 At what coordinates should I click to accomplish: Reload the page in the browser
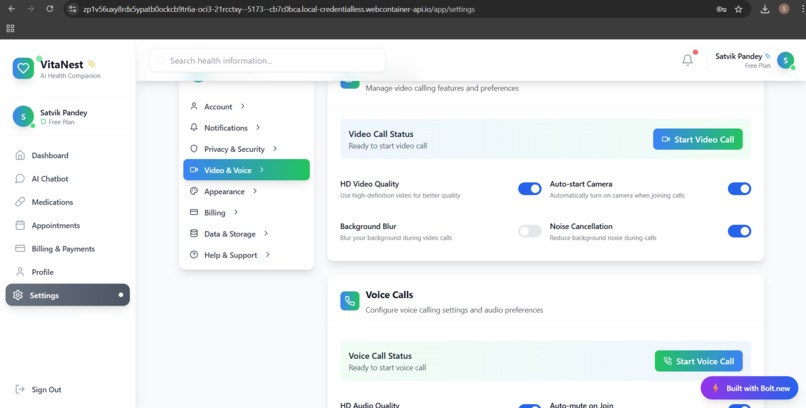click(50, 9)
